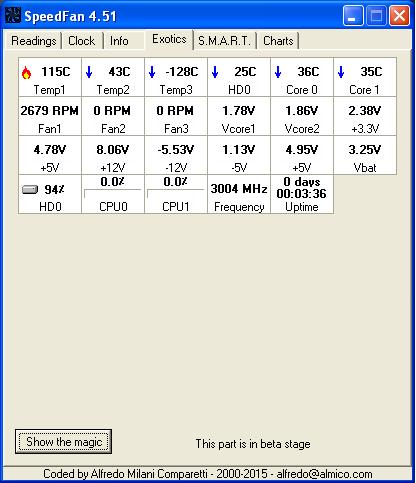
Task: Open the Charts tab
Action: (x=278, y=41)
